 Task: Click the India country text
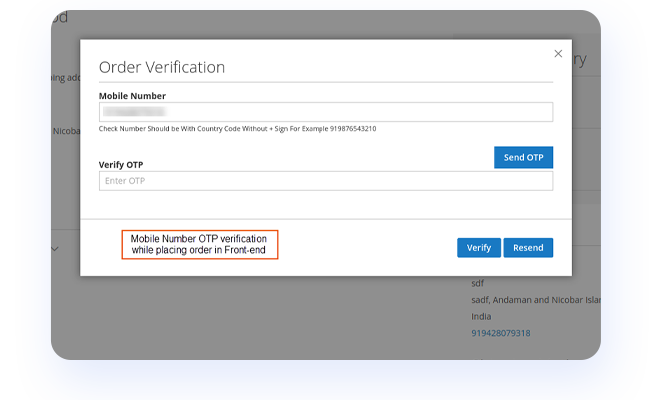point(482,316)
